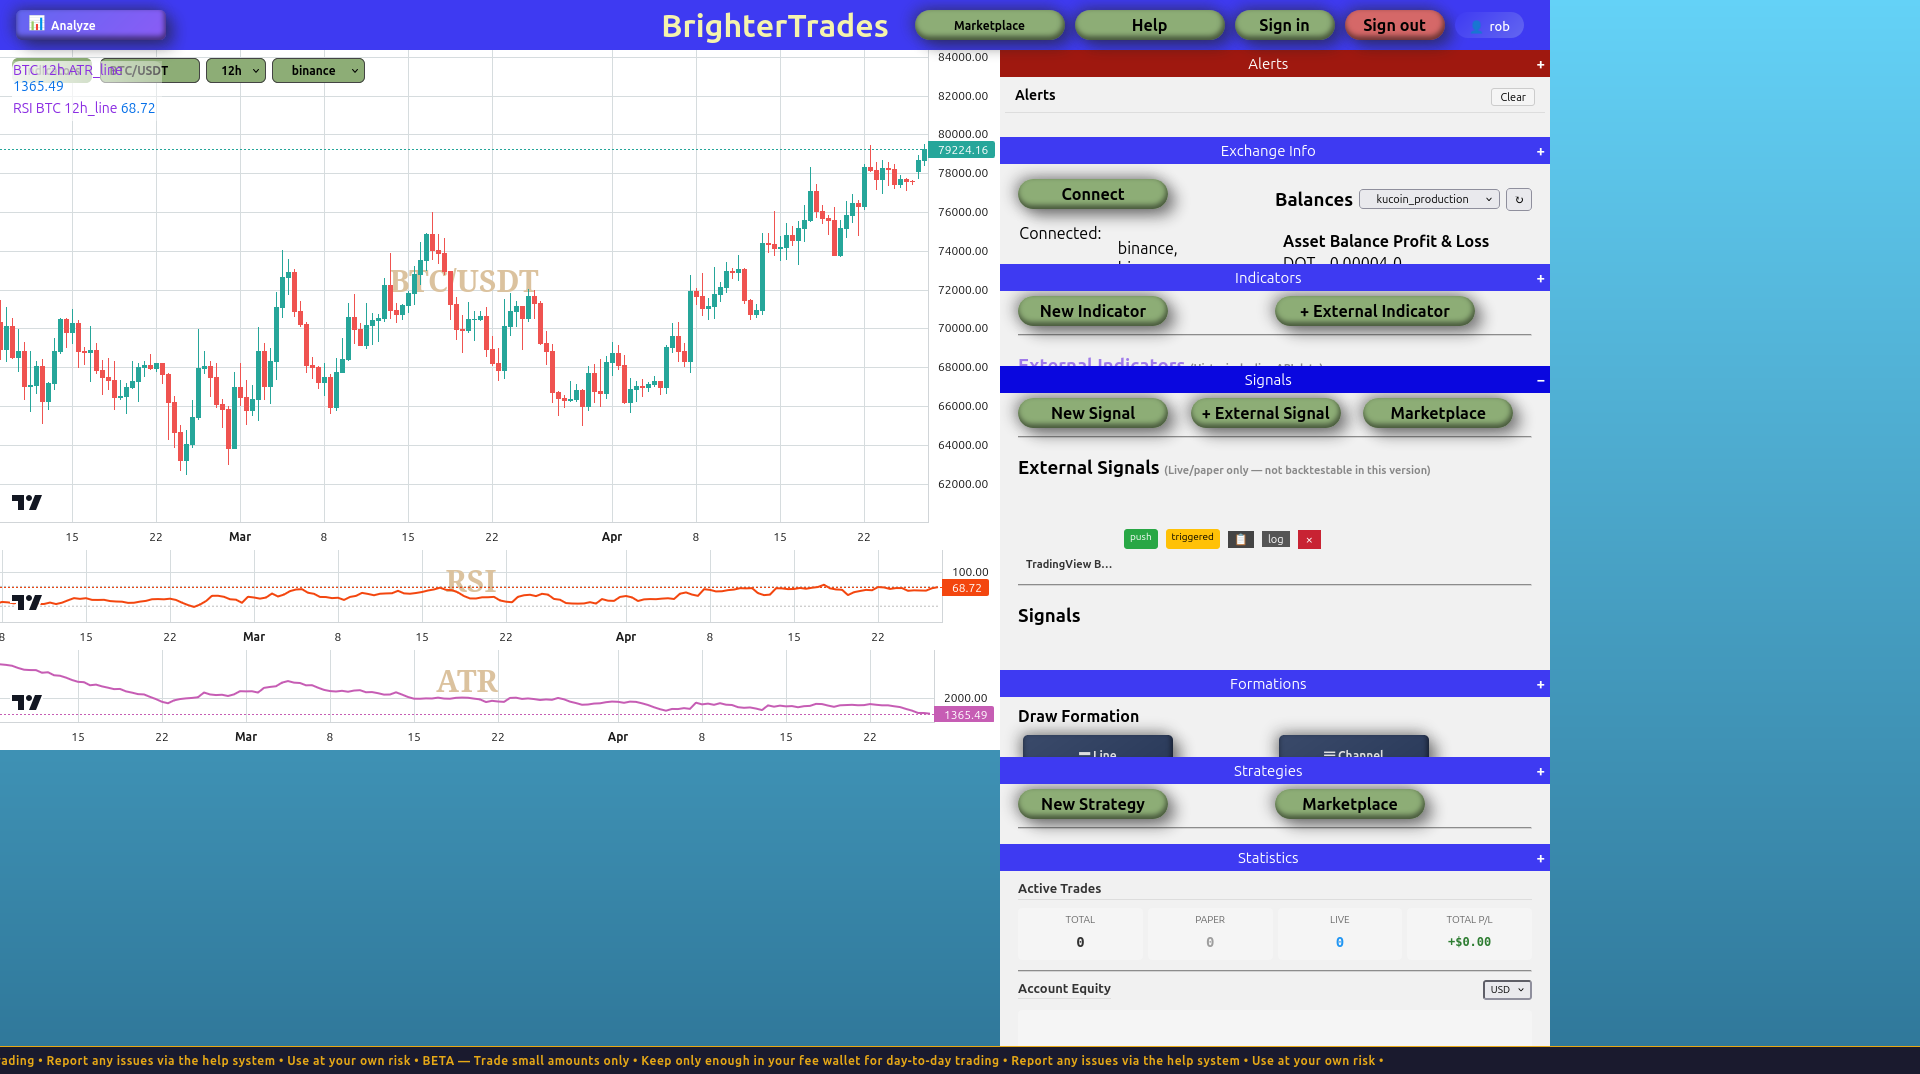This screenshot has width=1920, height=1074.
Task: Expand the Alerts panel plus icon
Action: (x=1540, y=65)
